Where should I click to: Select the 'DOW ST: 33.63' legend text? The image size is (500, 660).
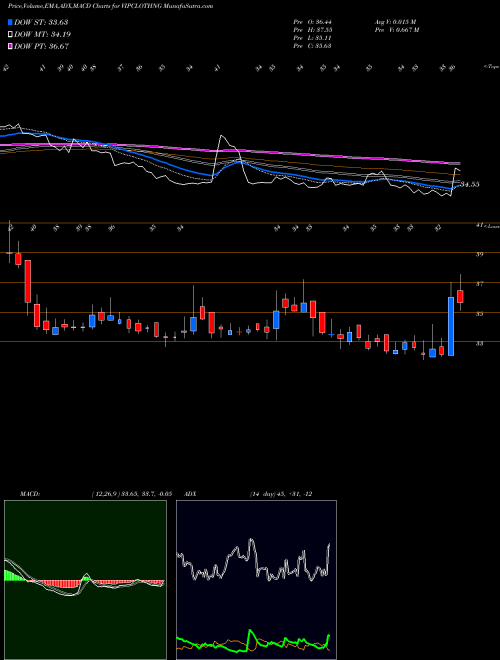41,22
